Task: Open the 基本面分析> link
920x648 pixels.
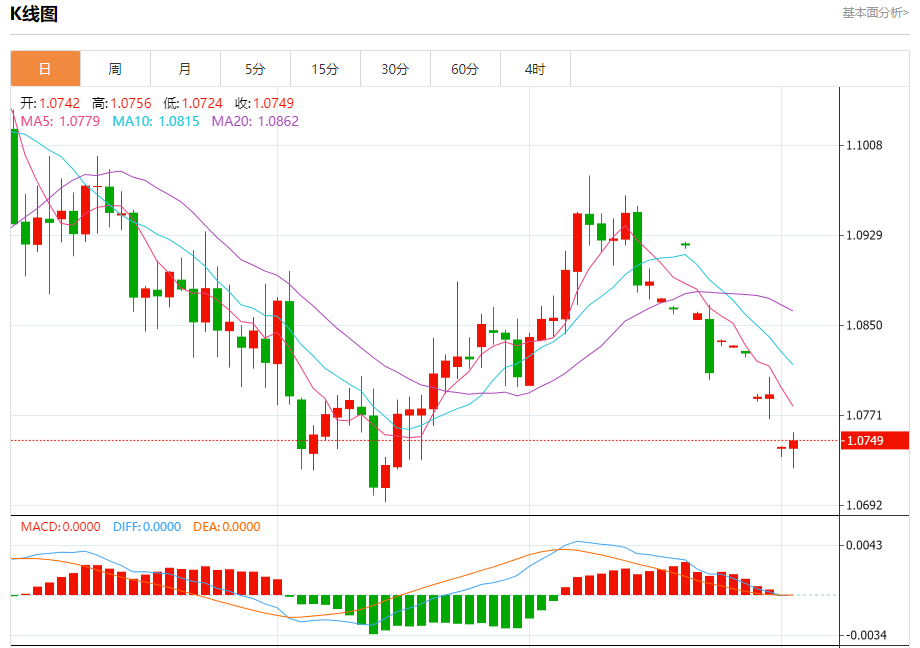Action: (x=875, y=13)
